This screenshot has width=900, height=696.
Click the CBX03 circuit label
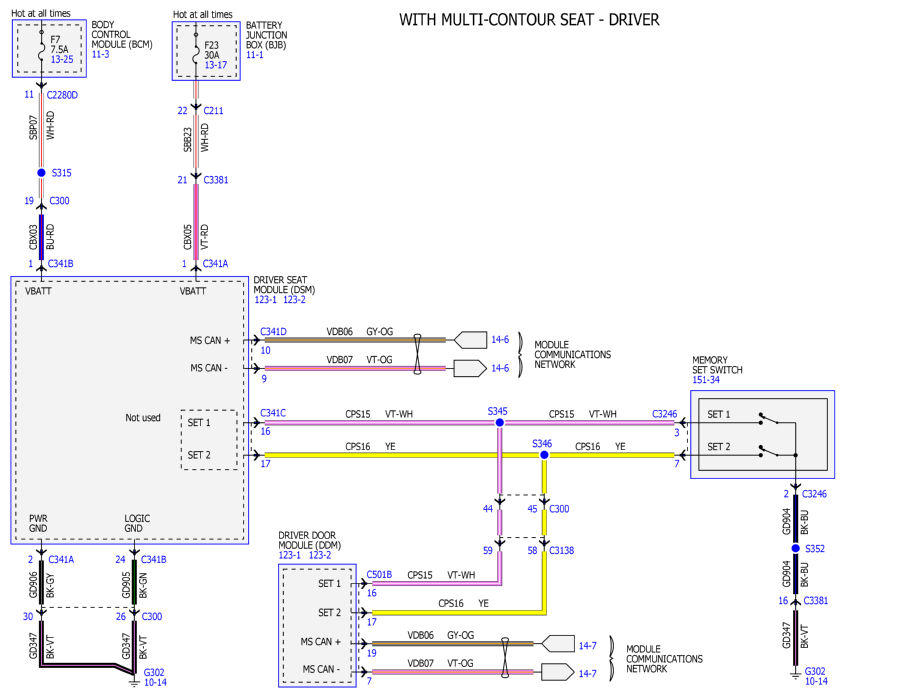[x=33, y=236]
